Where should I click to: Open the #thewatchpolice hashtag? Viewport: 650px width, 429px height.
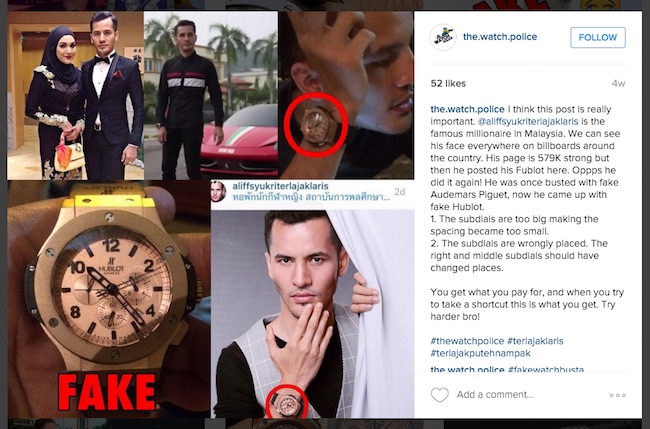click(x=467, y=341)
